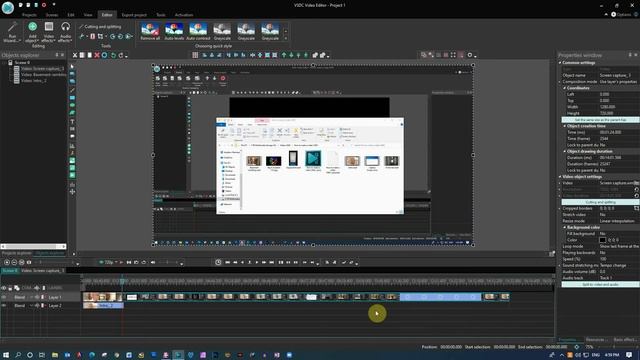Toggle the all-layers visibility eye in the timeline header
Screen dimensions: 640x360
point(4,288)
